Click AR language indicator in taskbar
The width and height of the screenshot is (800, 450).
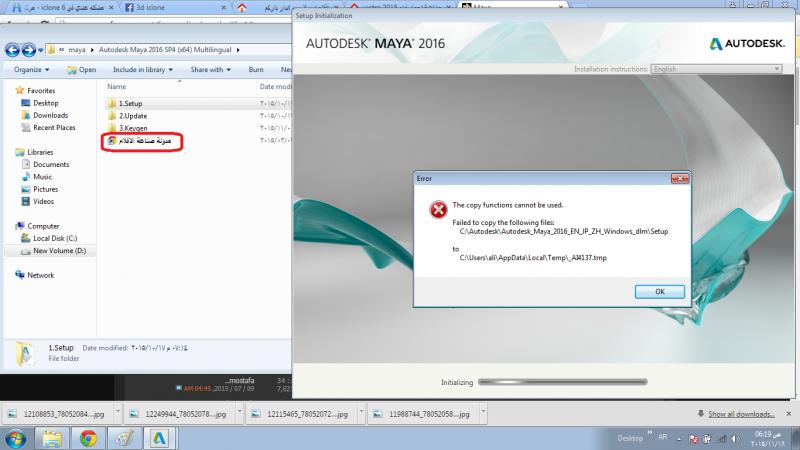pos(663,437)
